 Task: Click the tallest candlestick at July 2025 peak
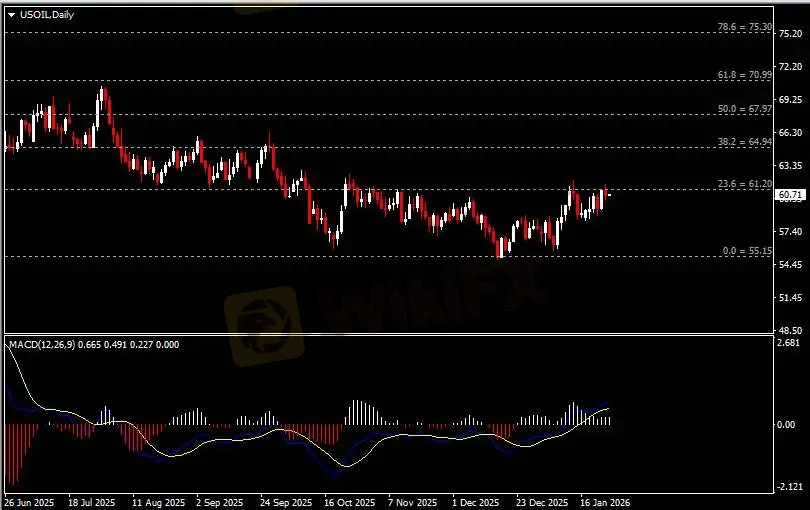click(102, 105)
